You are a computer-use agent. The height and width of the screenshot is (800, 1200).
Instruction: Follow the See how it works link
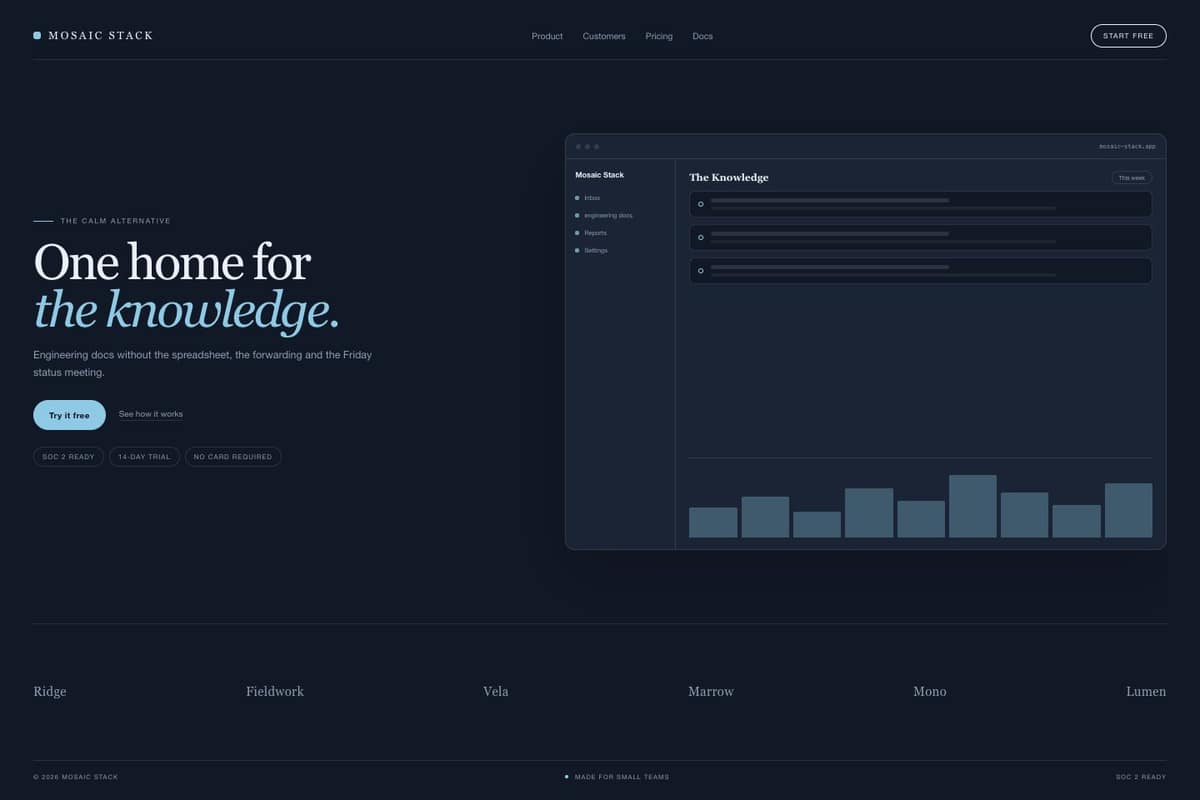coord(151,414)
